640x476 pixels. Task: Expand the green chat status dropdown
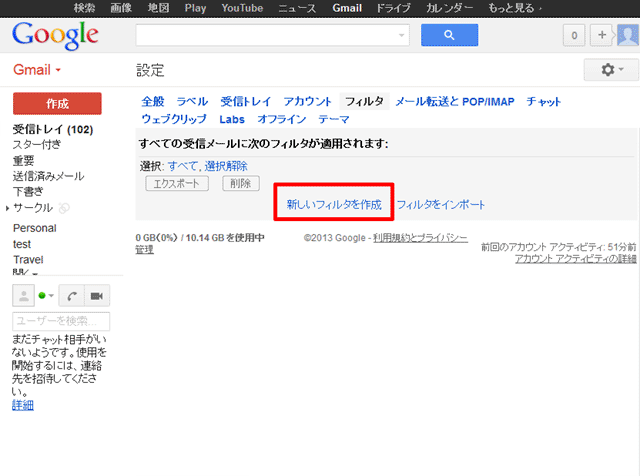47,296
